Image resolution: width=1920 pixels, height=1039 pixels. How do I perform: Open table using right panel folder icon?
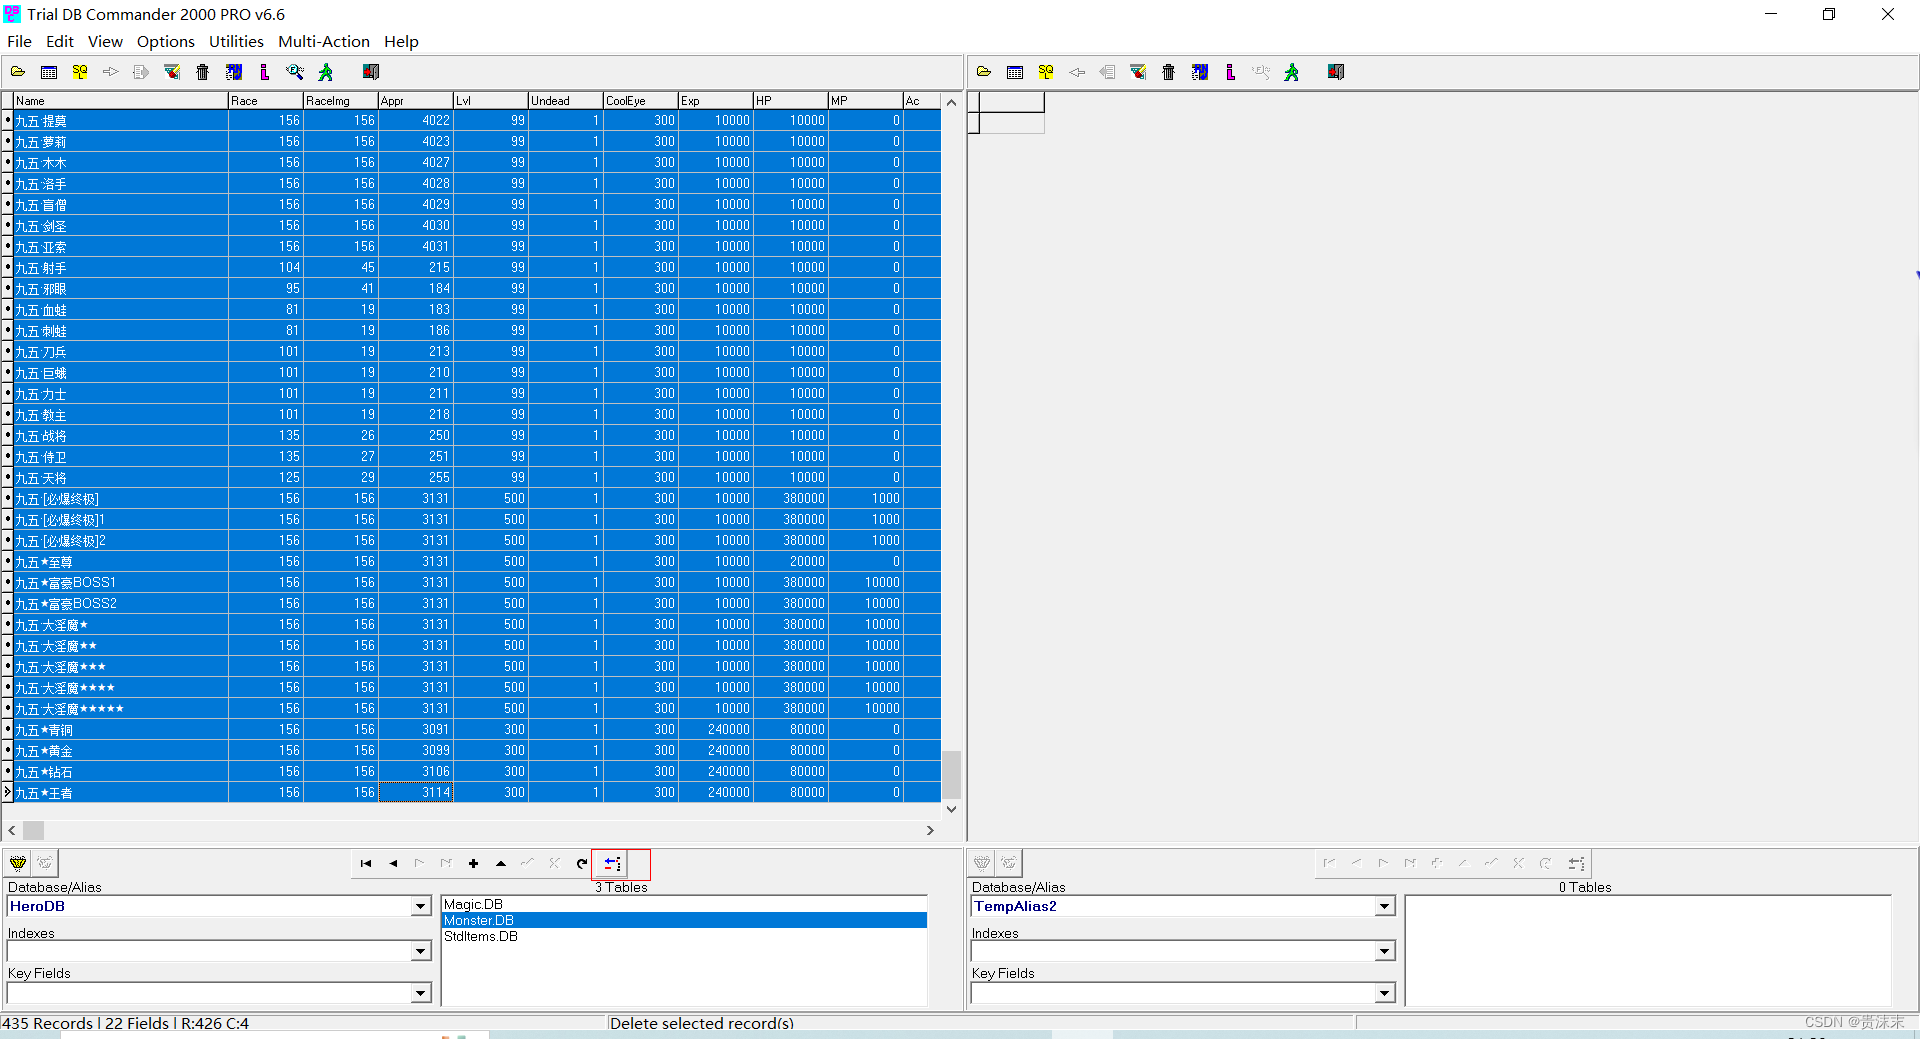coord(984,72)
